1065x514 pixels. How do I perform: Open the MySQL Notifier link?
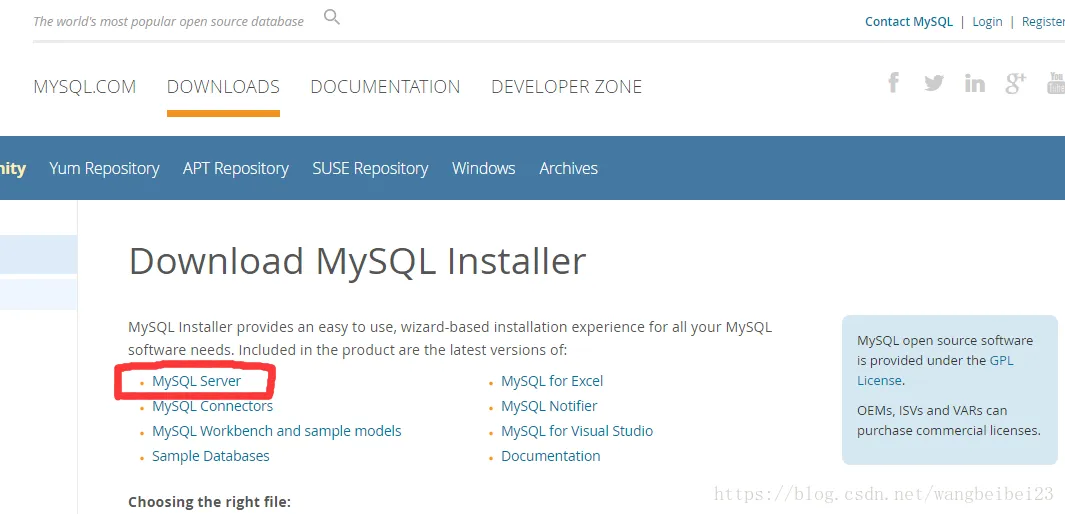click(x=549, y=406)
